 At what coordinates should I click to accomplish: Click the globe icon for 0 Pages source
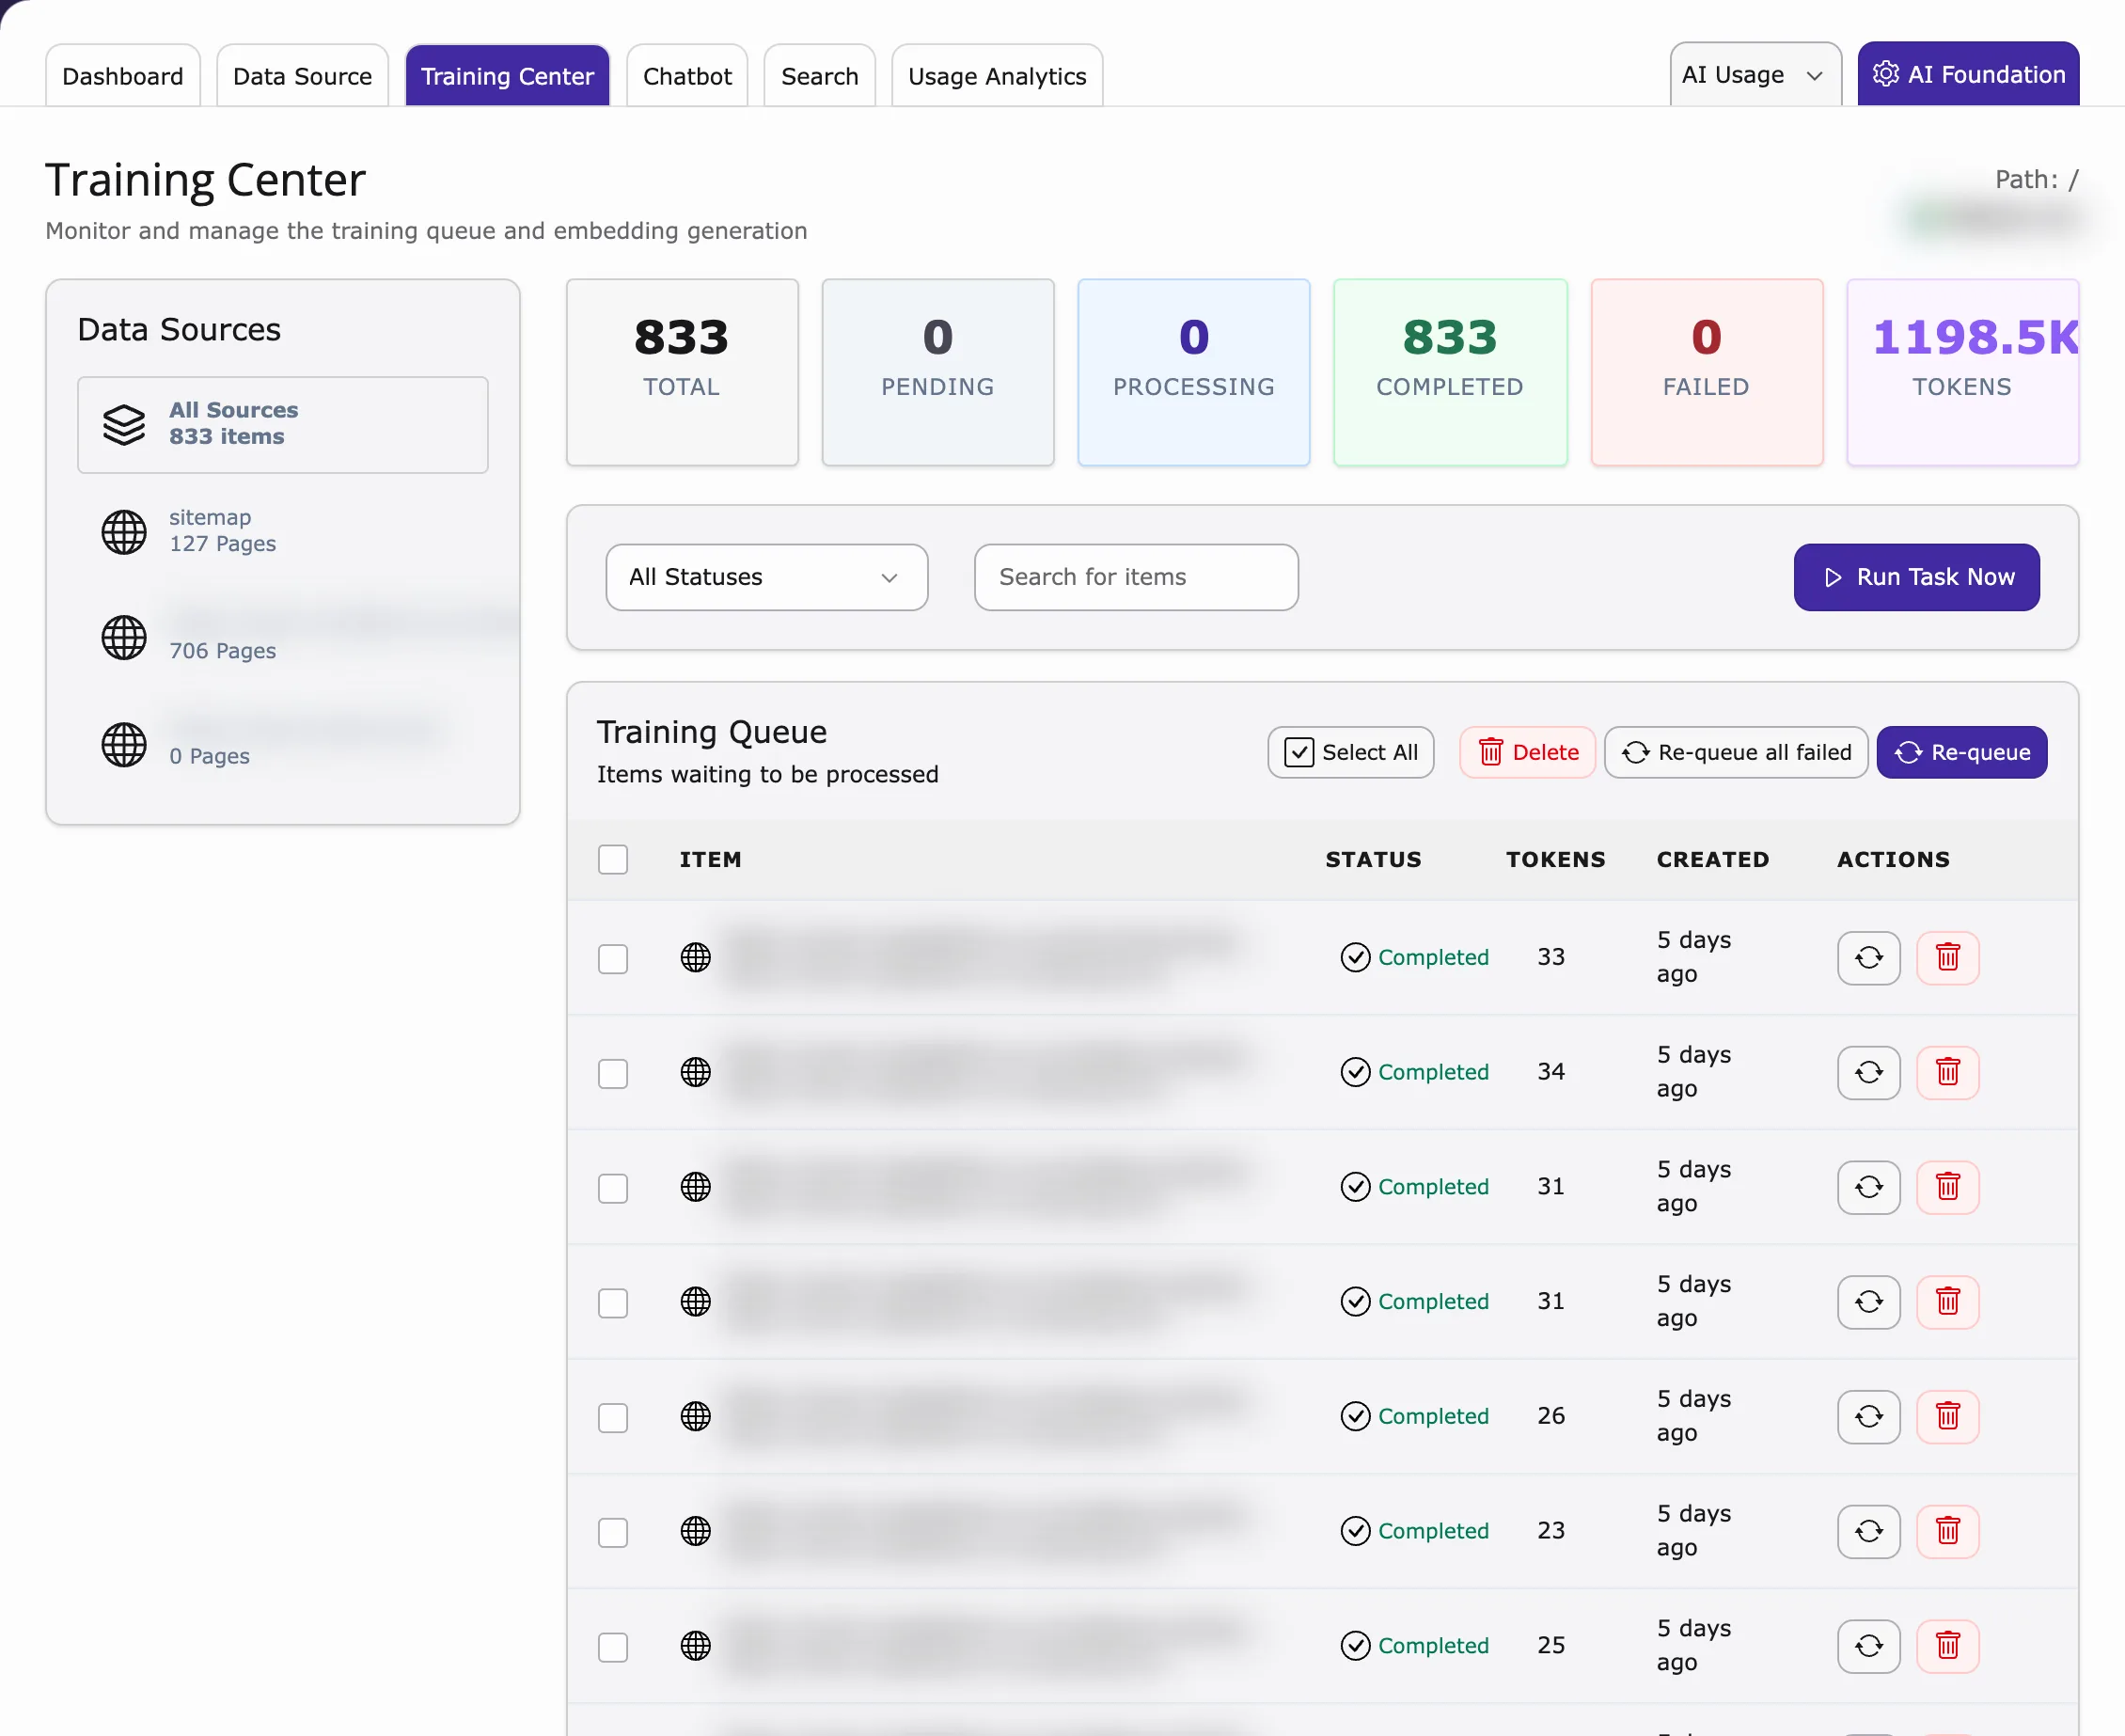coord(124,744)
